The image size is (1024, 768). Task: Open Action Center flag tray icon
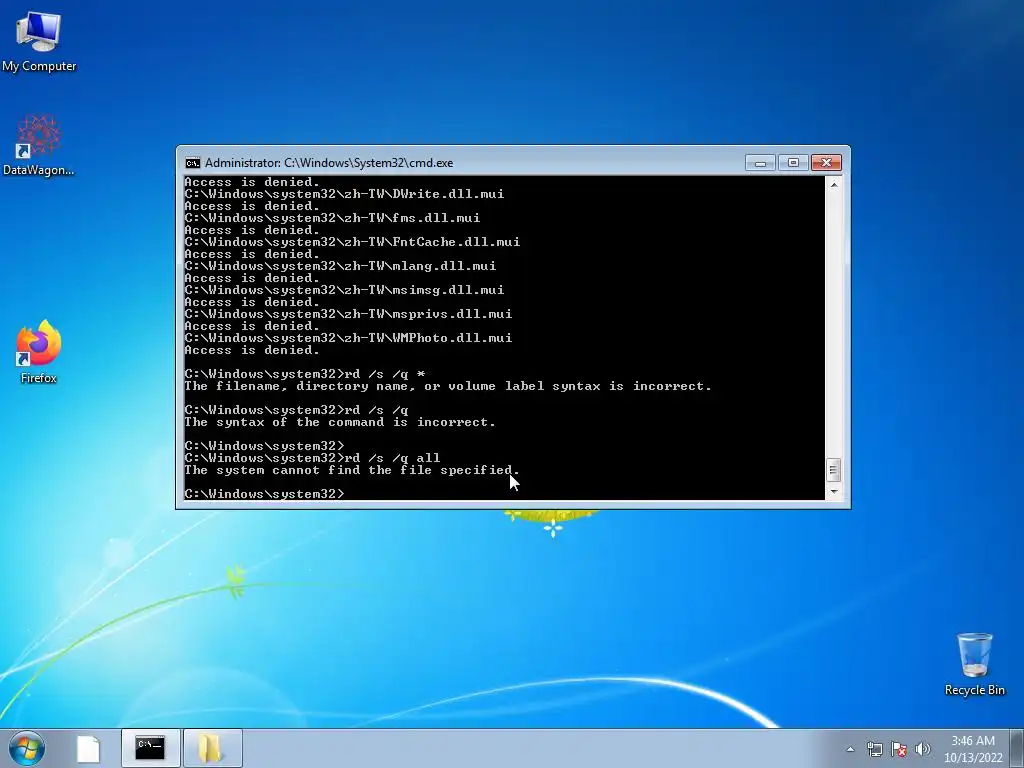(899, 749)
